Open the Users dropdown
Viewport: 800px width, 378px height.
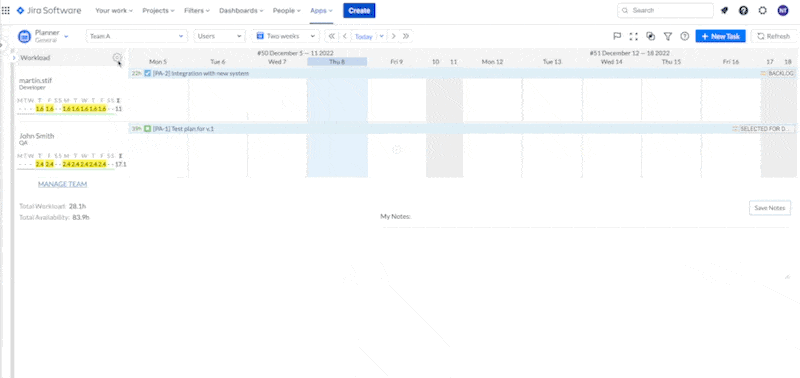[x=219, y=36]
